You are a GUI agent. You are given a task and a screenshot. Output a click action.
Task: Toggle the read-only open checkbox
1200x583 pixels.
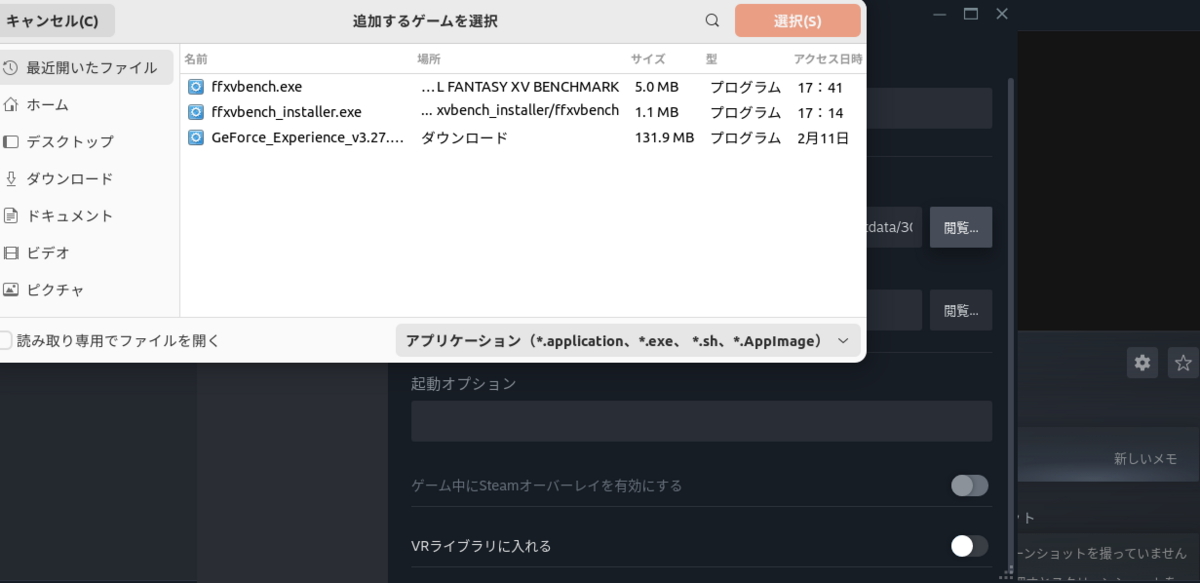pyautogui.click(x=5, y=341)
